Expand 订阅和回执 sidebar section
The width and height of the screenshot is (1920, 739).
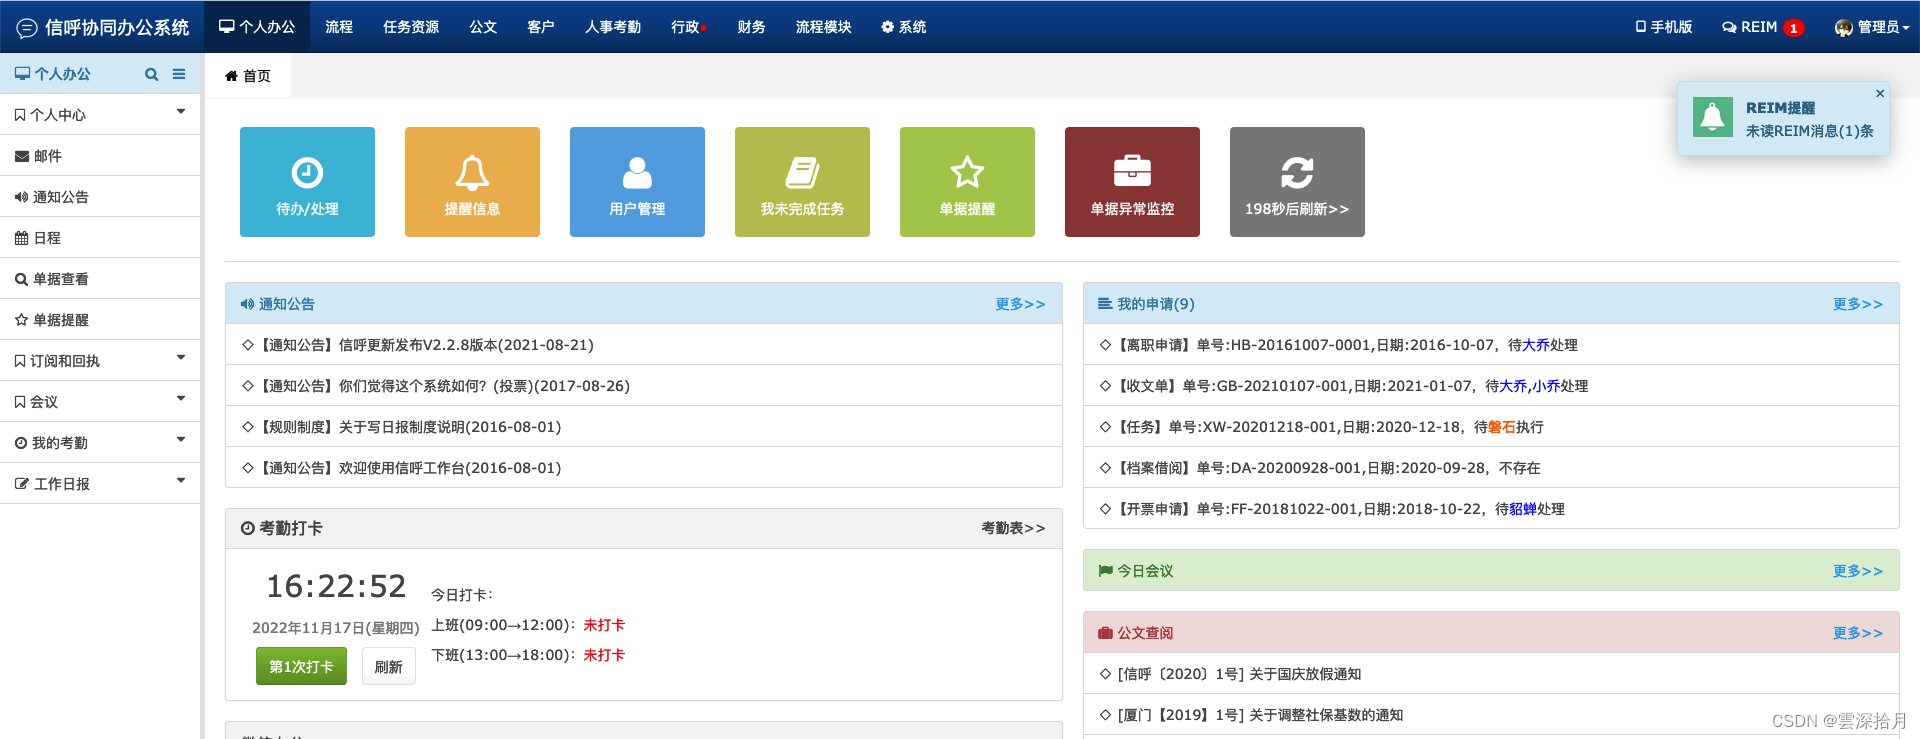click(x=100, y=361)
